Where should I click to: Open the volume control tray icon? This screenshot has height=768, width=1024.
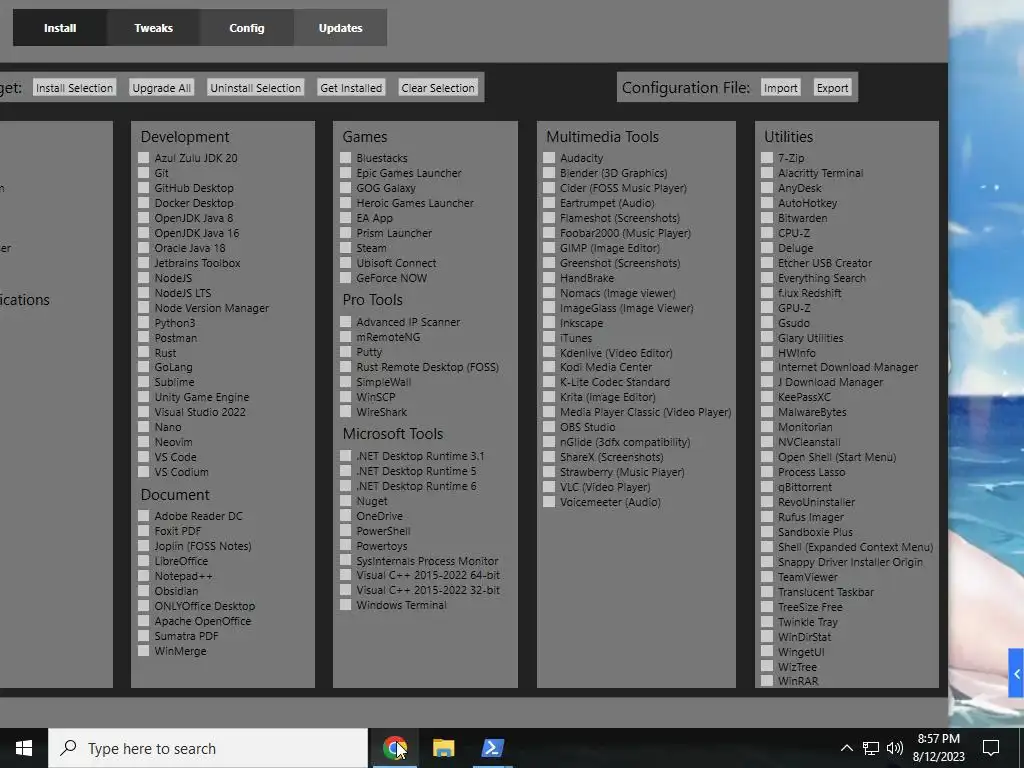pos(895,748)
